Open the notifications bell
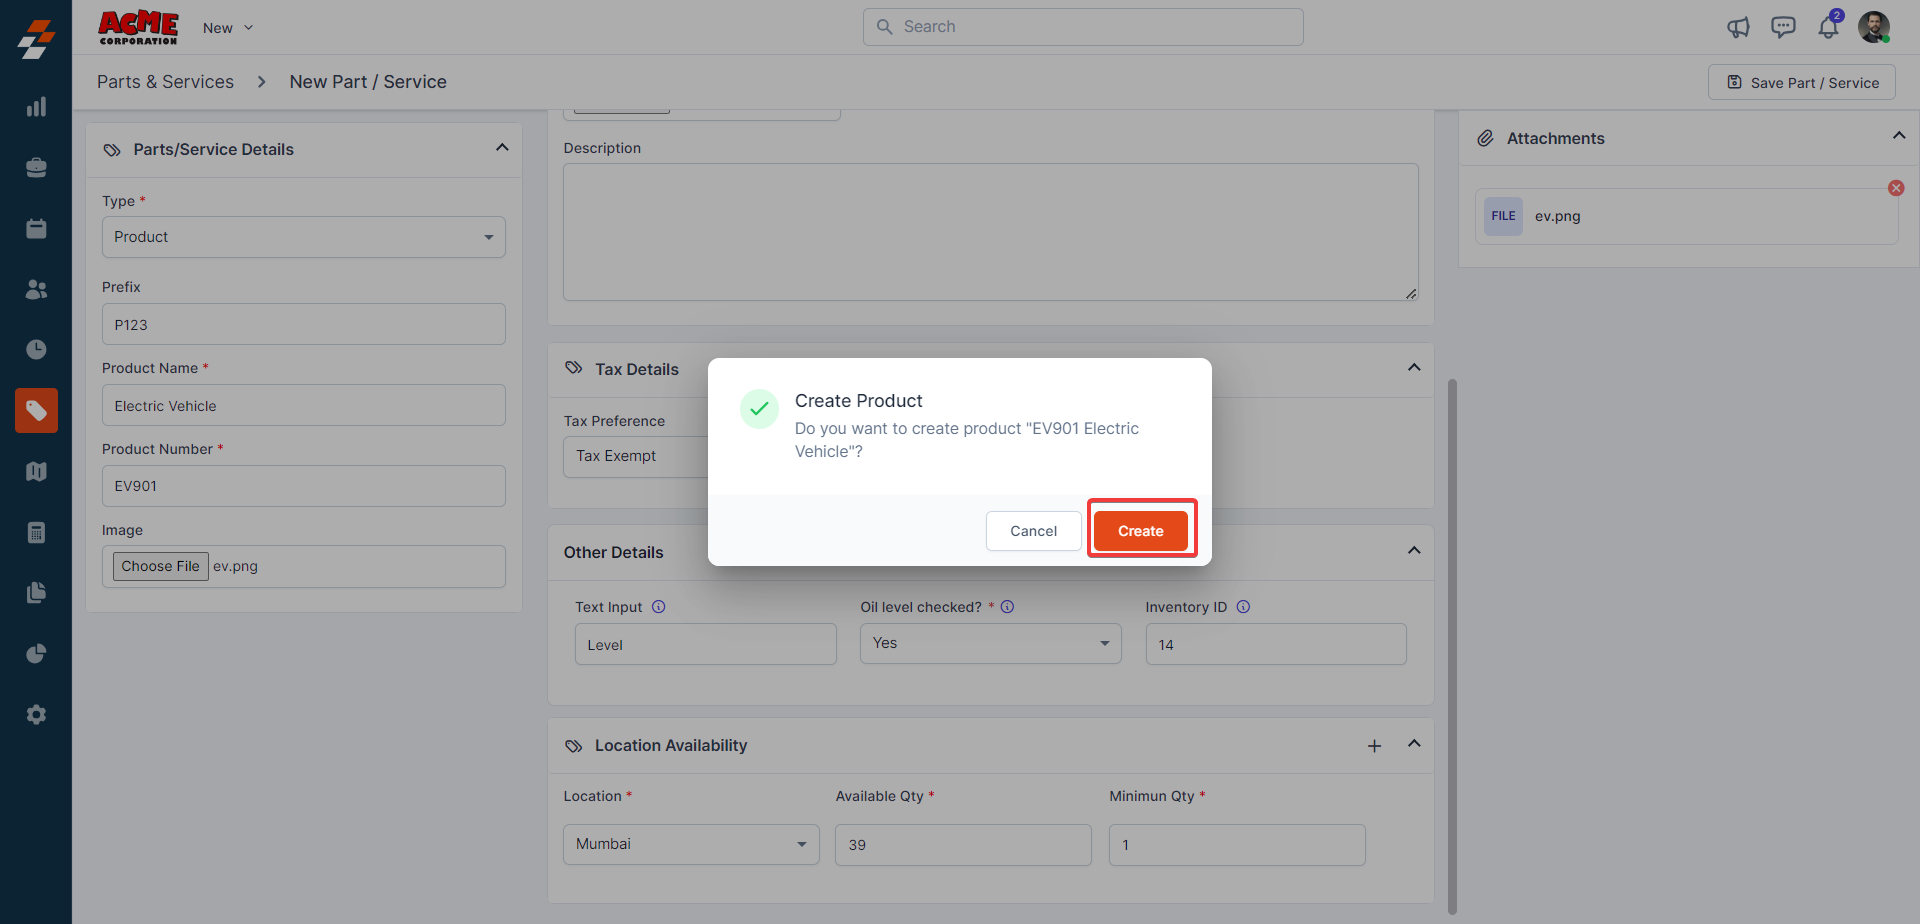 click(1828, 27)
